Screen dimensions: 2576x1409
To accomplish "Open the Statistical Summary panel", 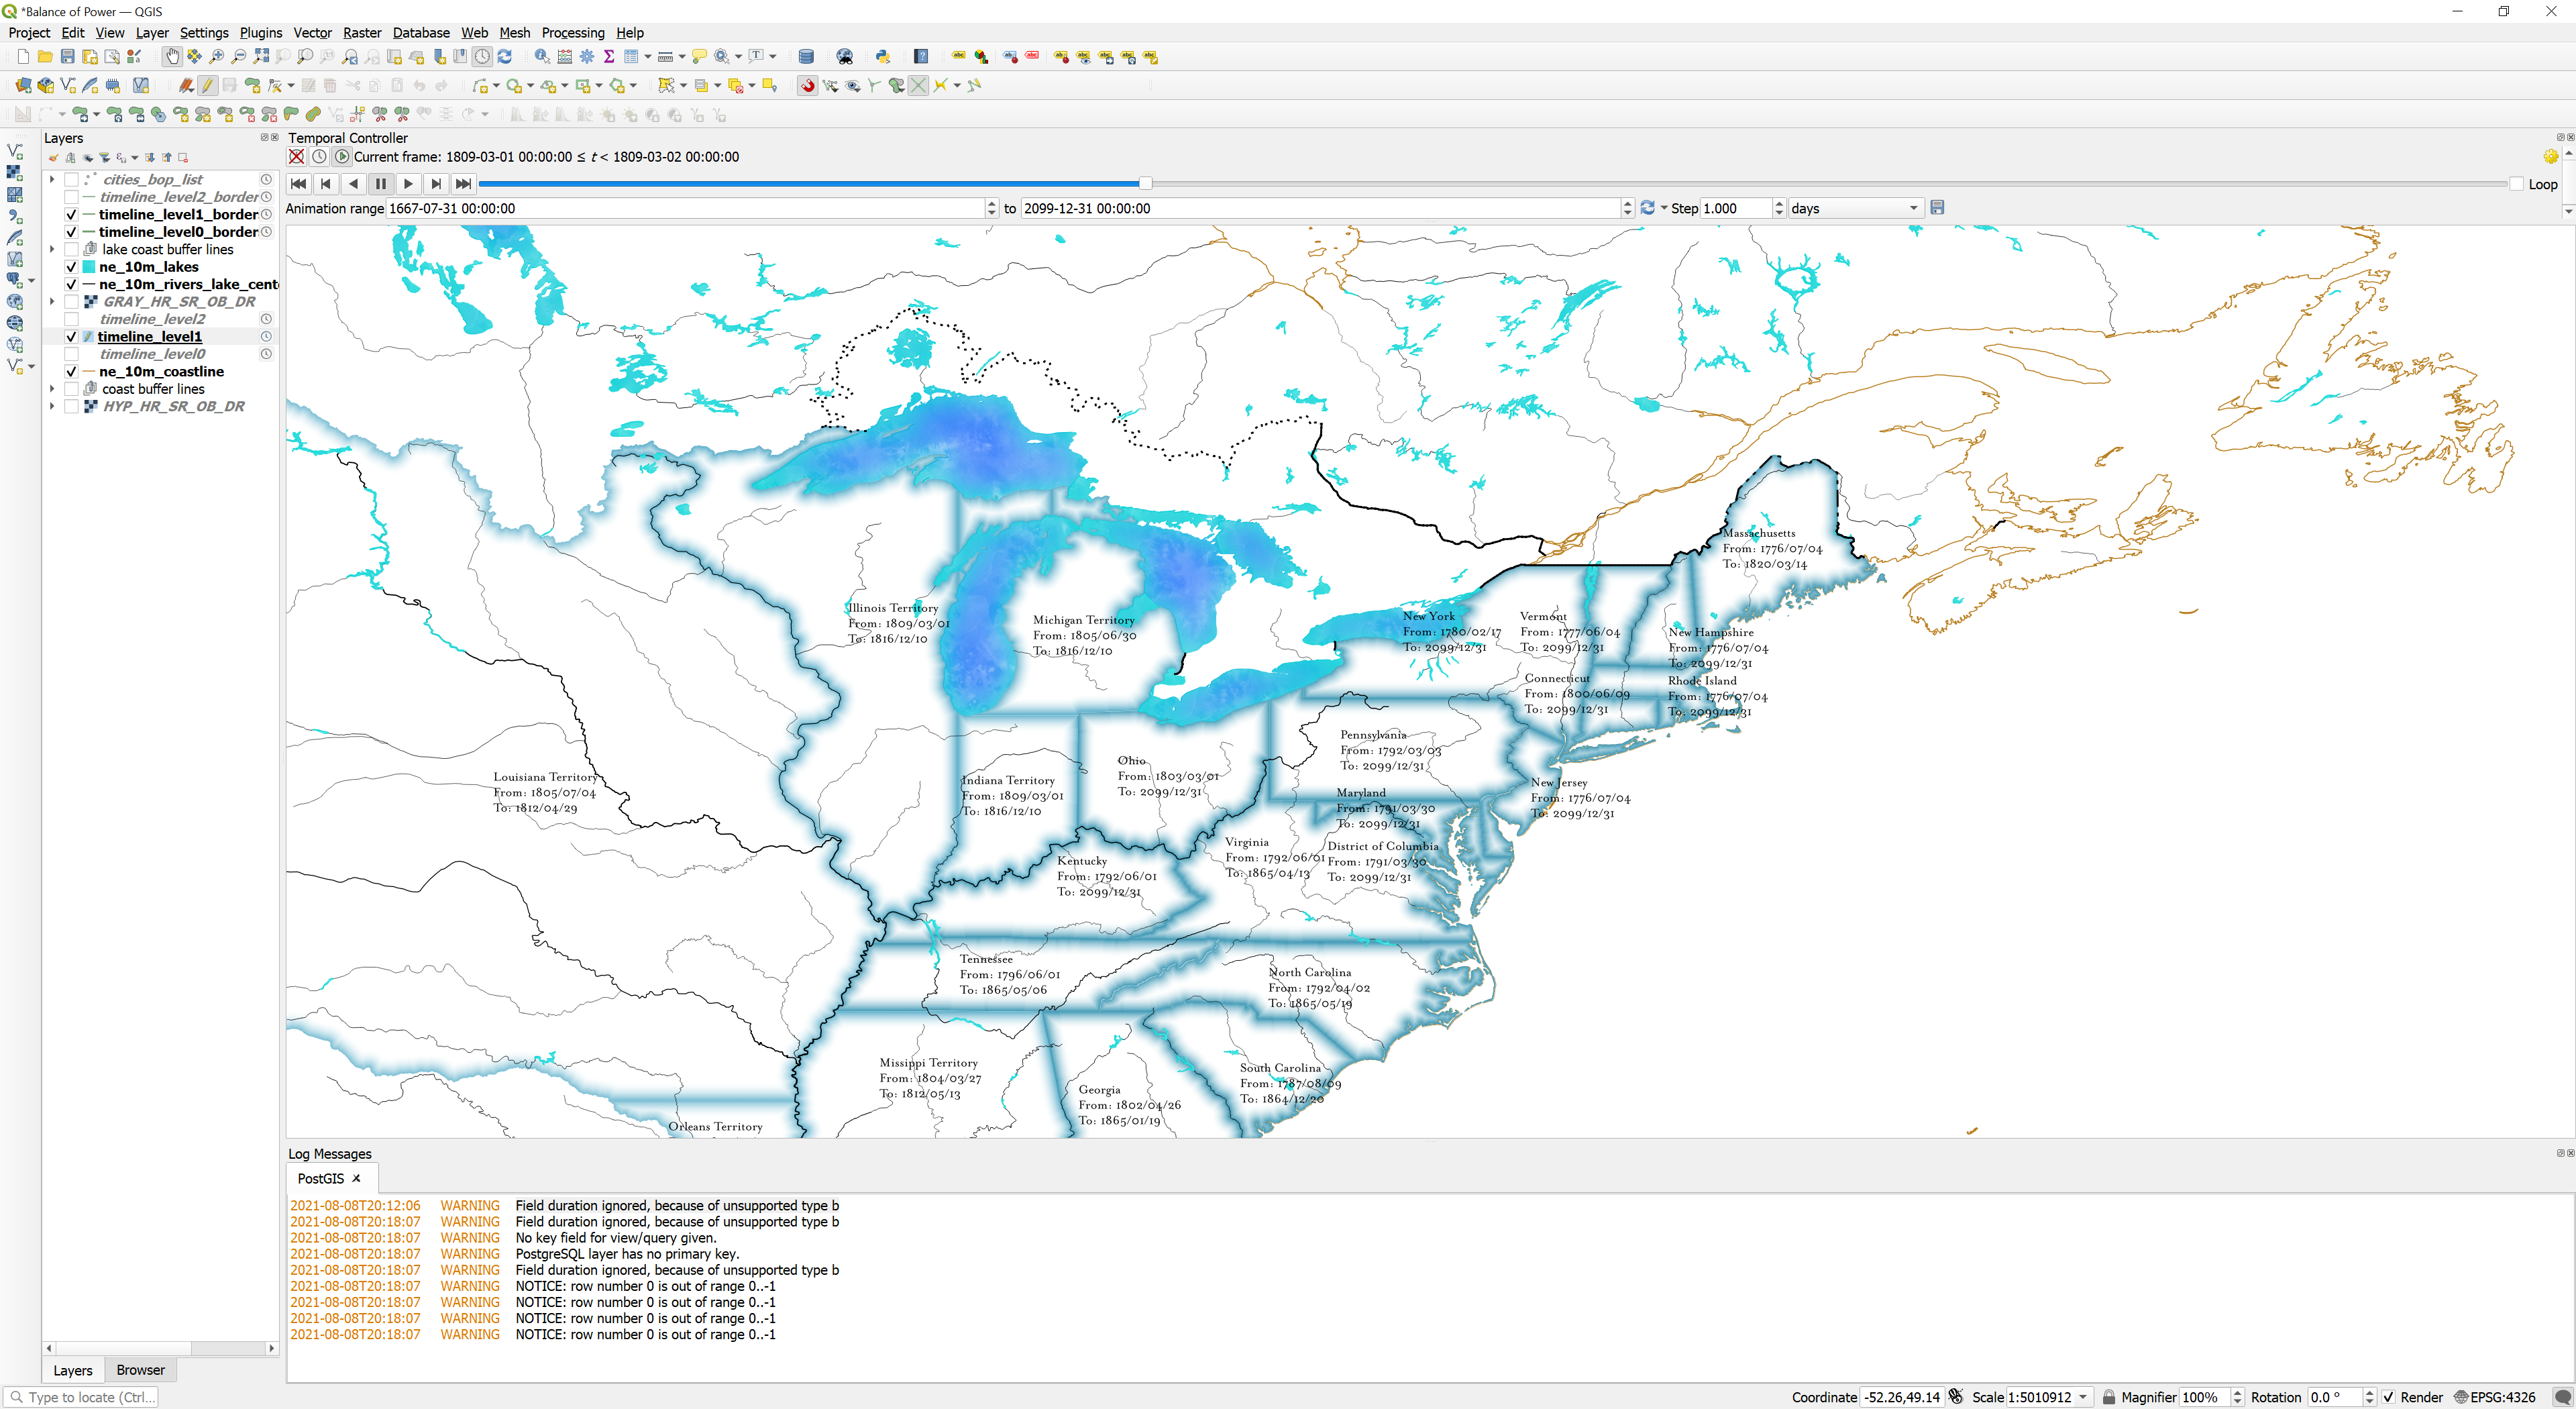I will [608, 57].
